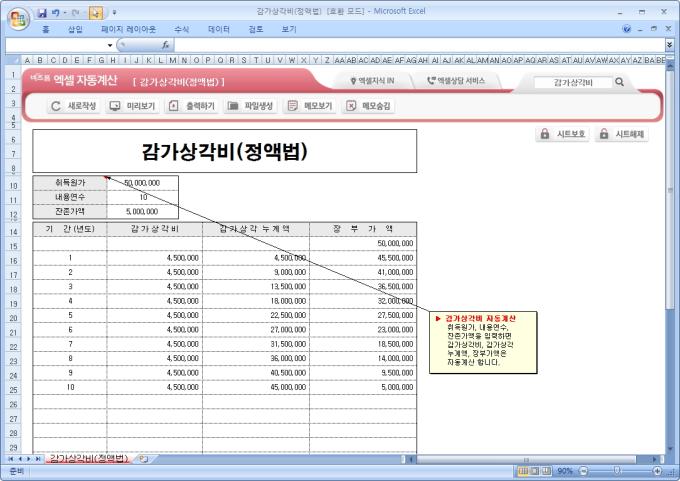This screenshot has height=481, width=680.
Task: Click the insert function fx icon
Action: [165, 45]
